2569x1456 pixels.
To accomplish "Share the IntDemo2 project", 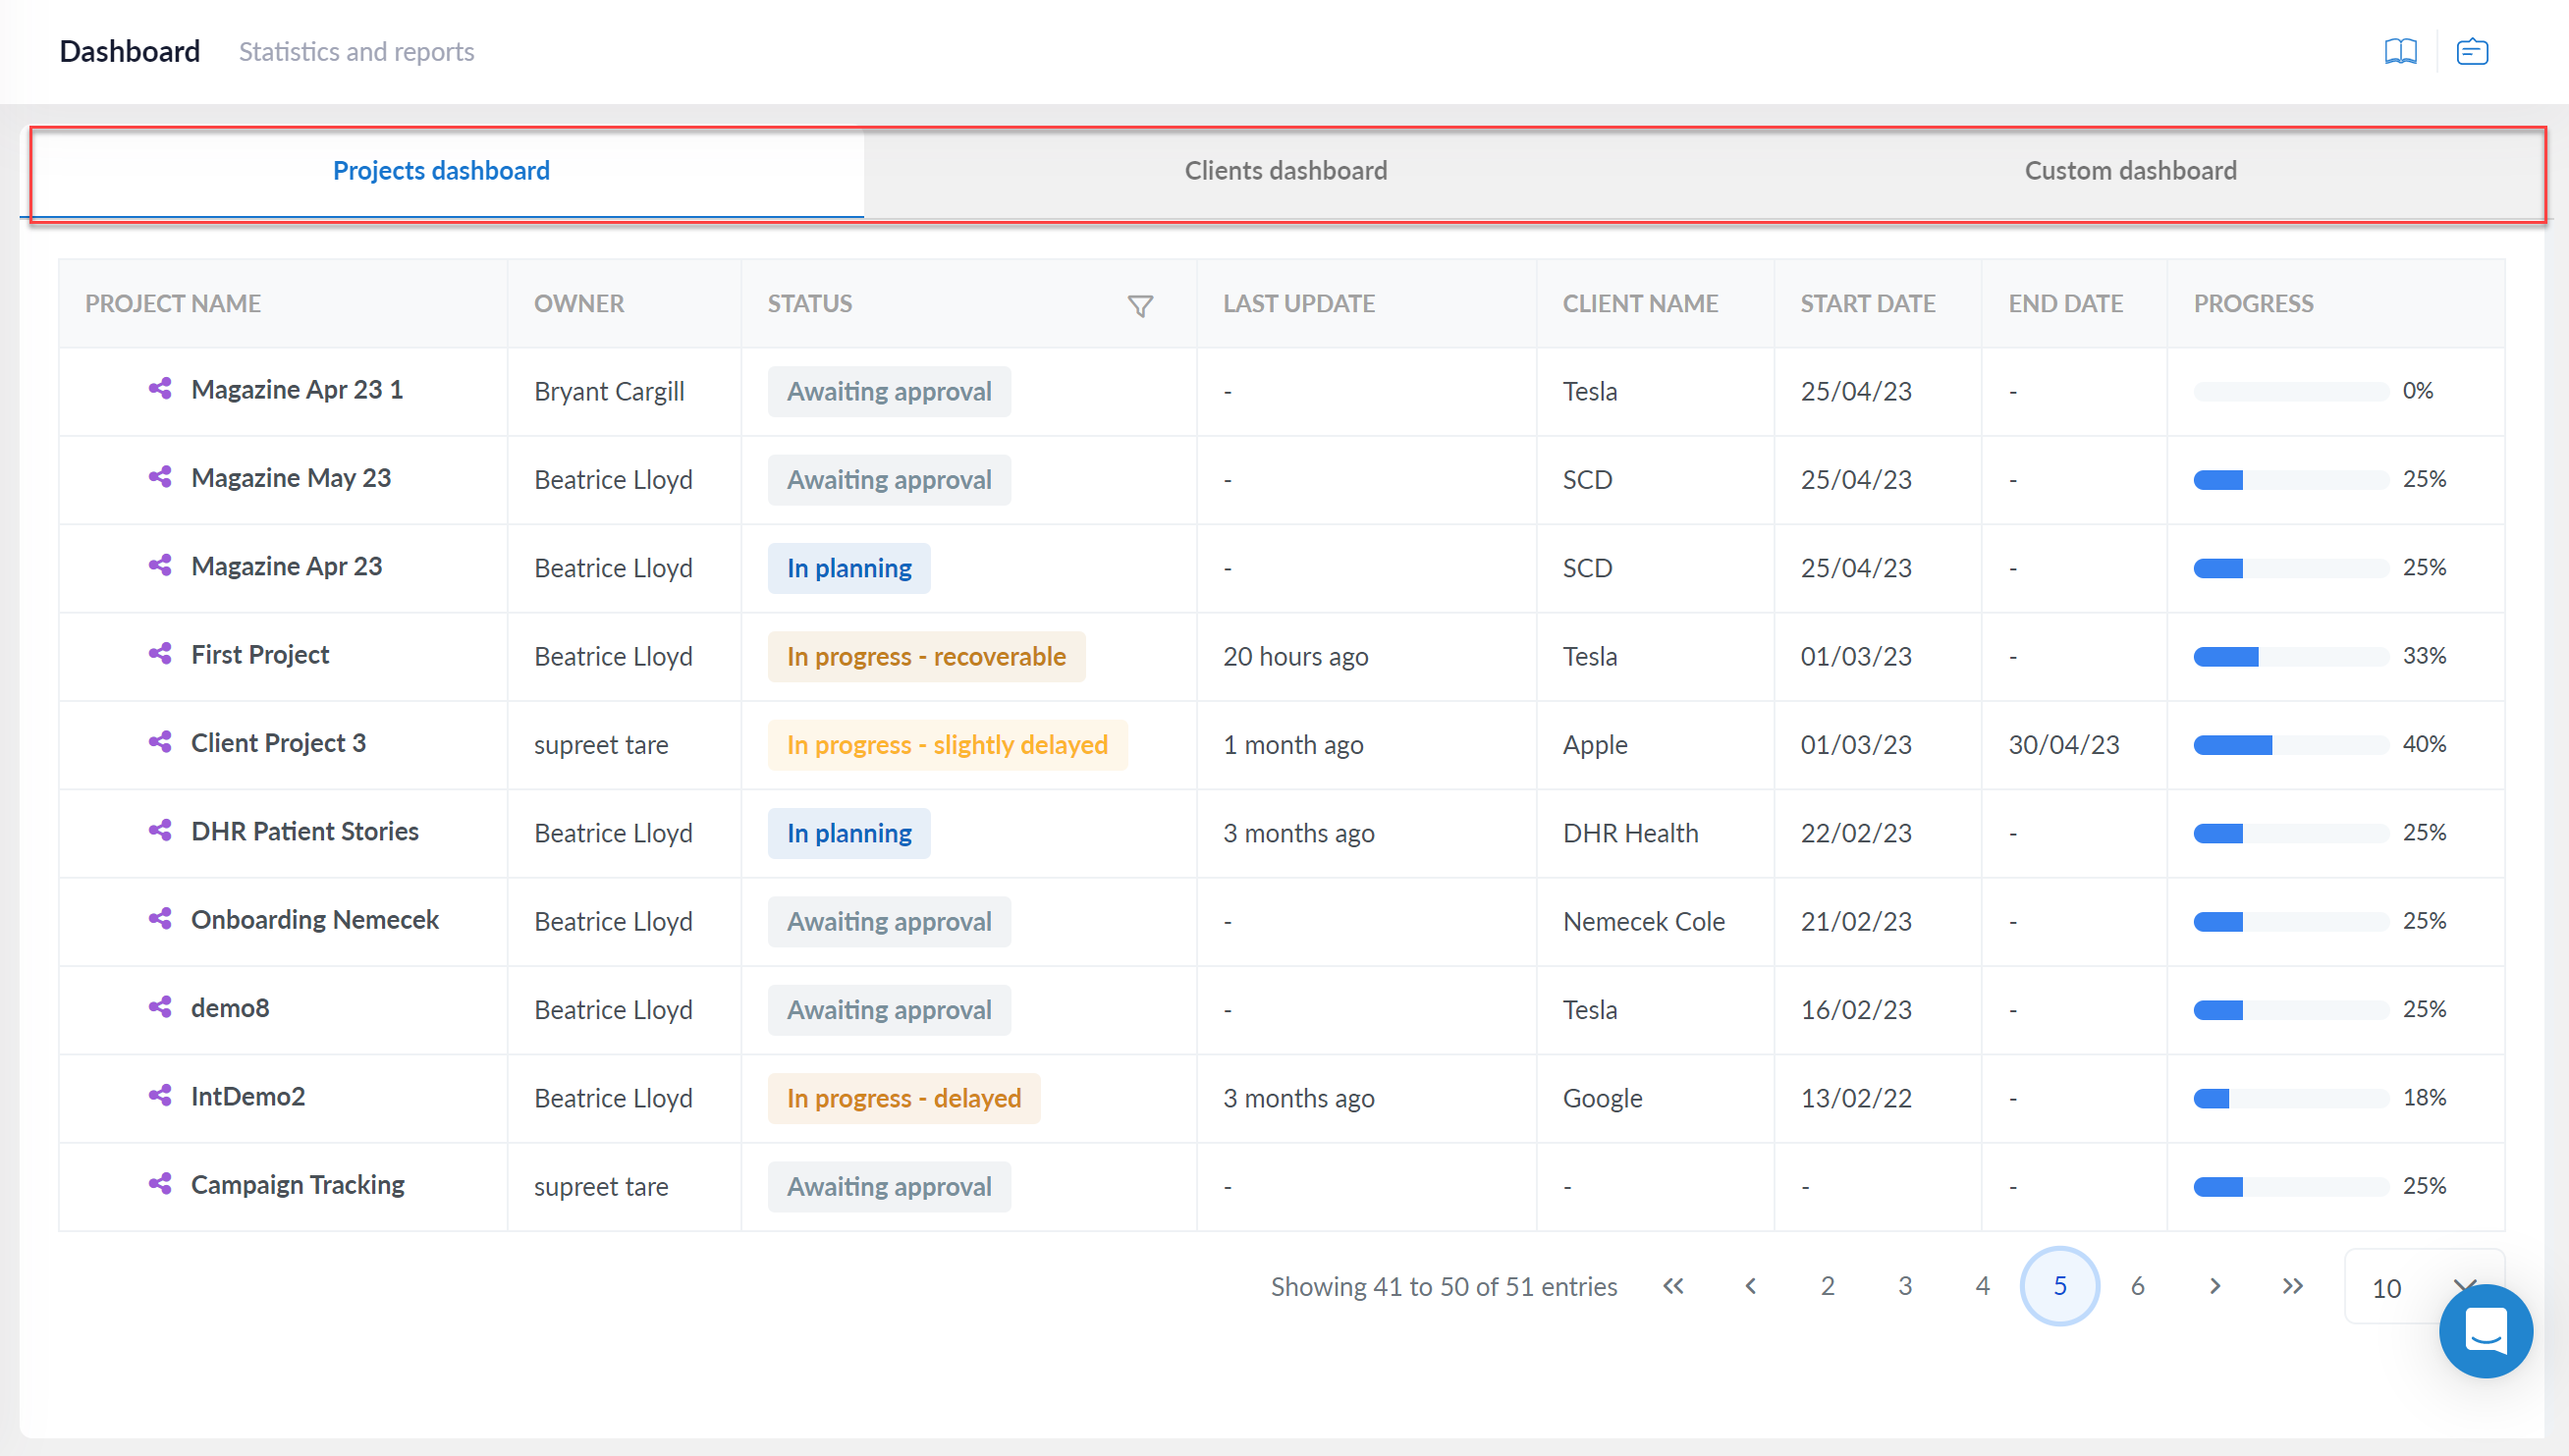I will coord(160,1096).
